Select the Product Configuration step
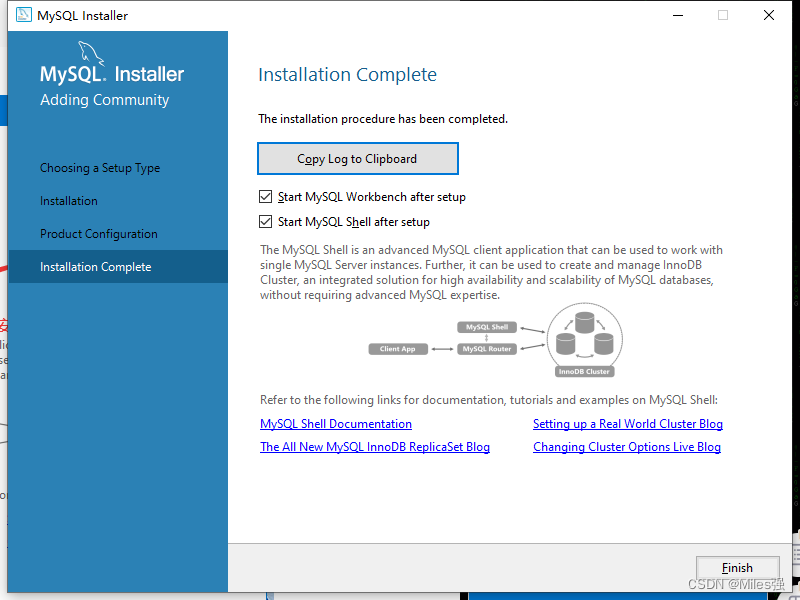This screenshot has width=800, height=600. [99, 234]
